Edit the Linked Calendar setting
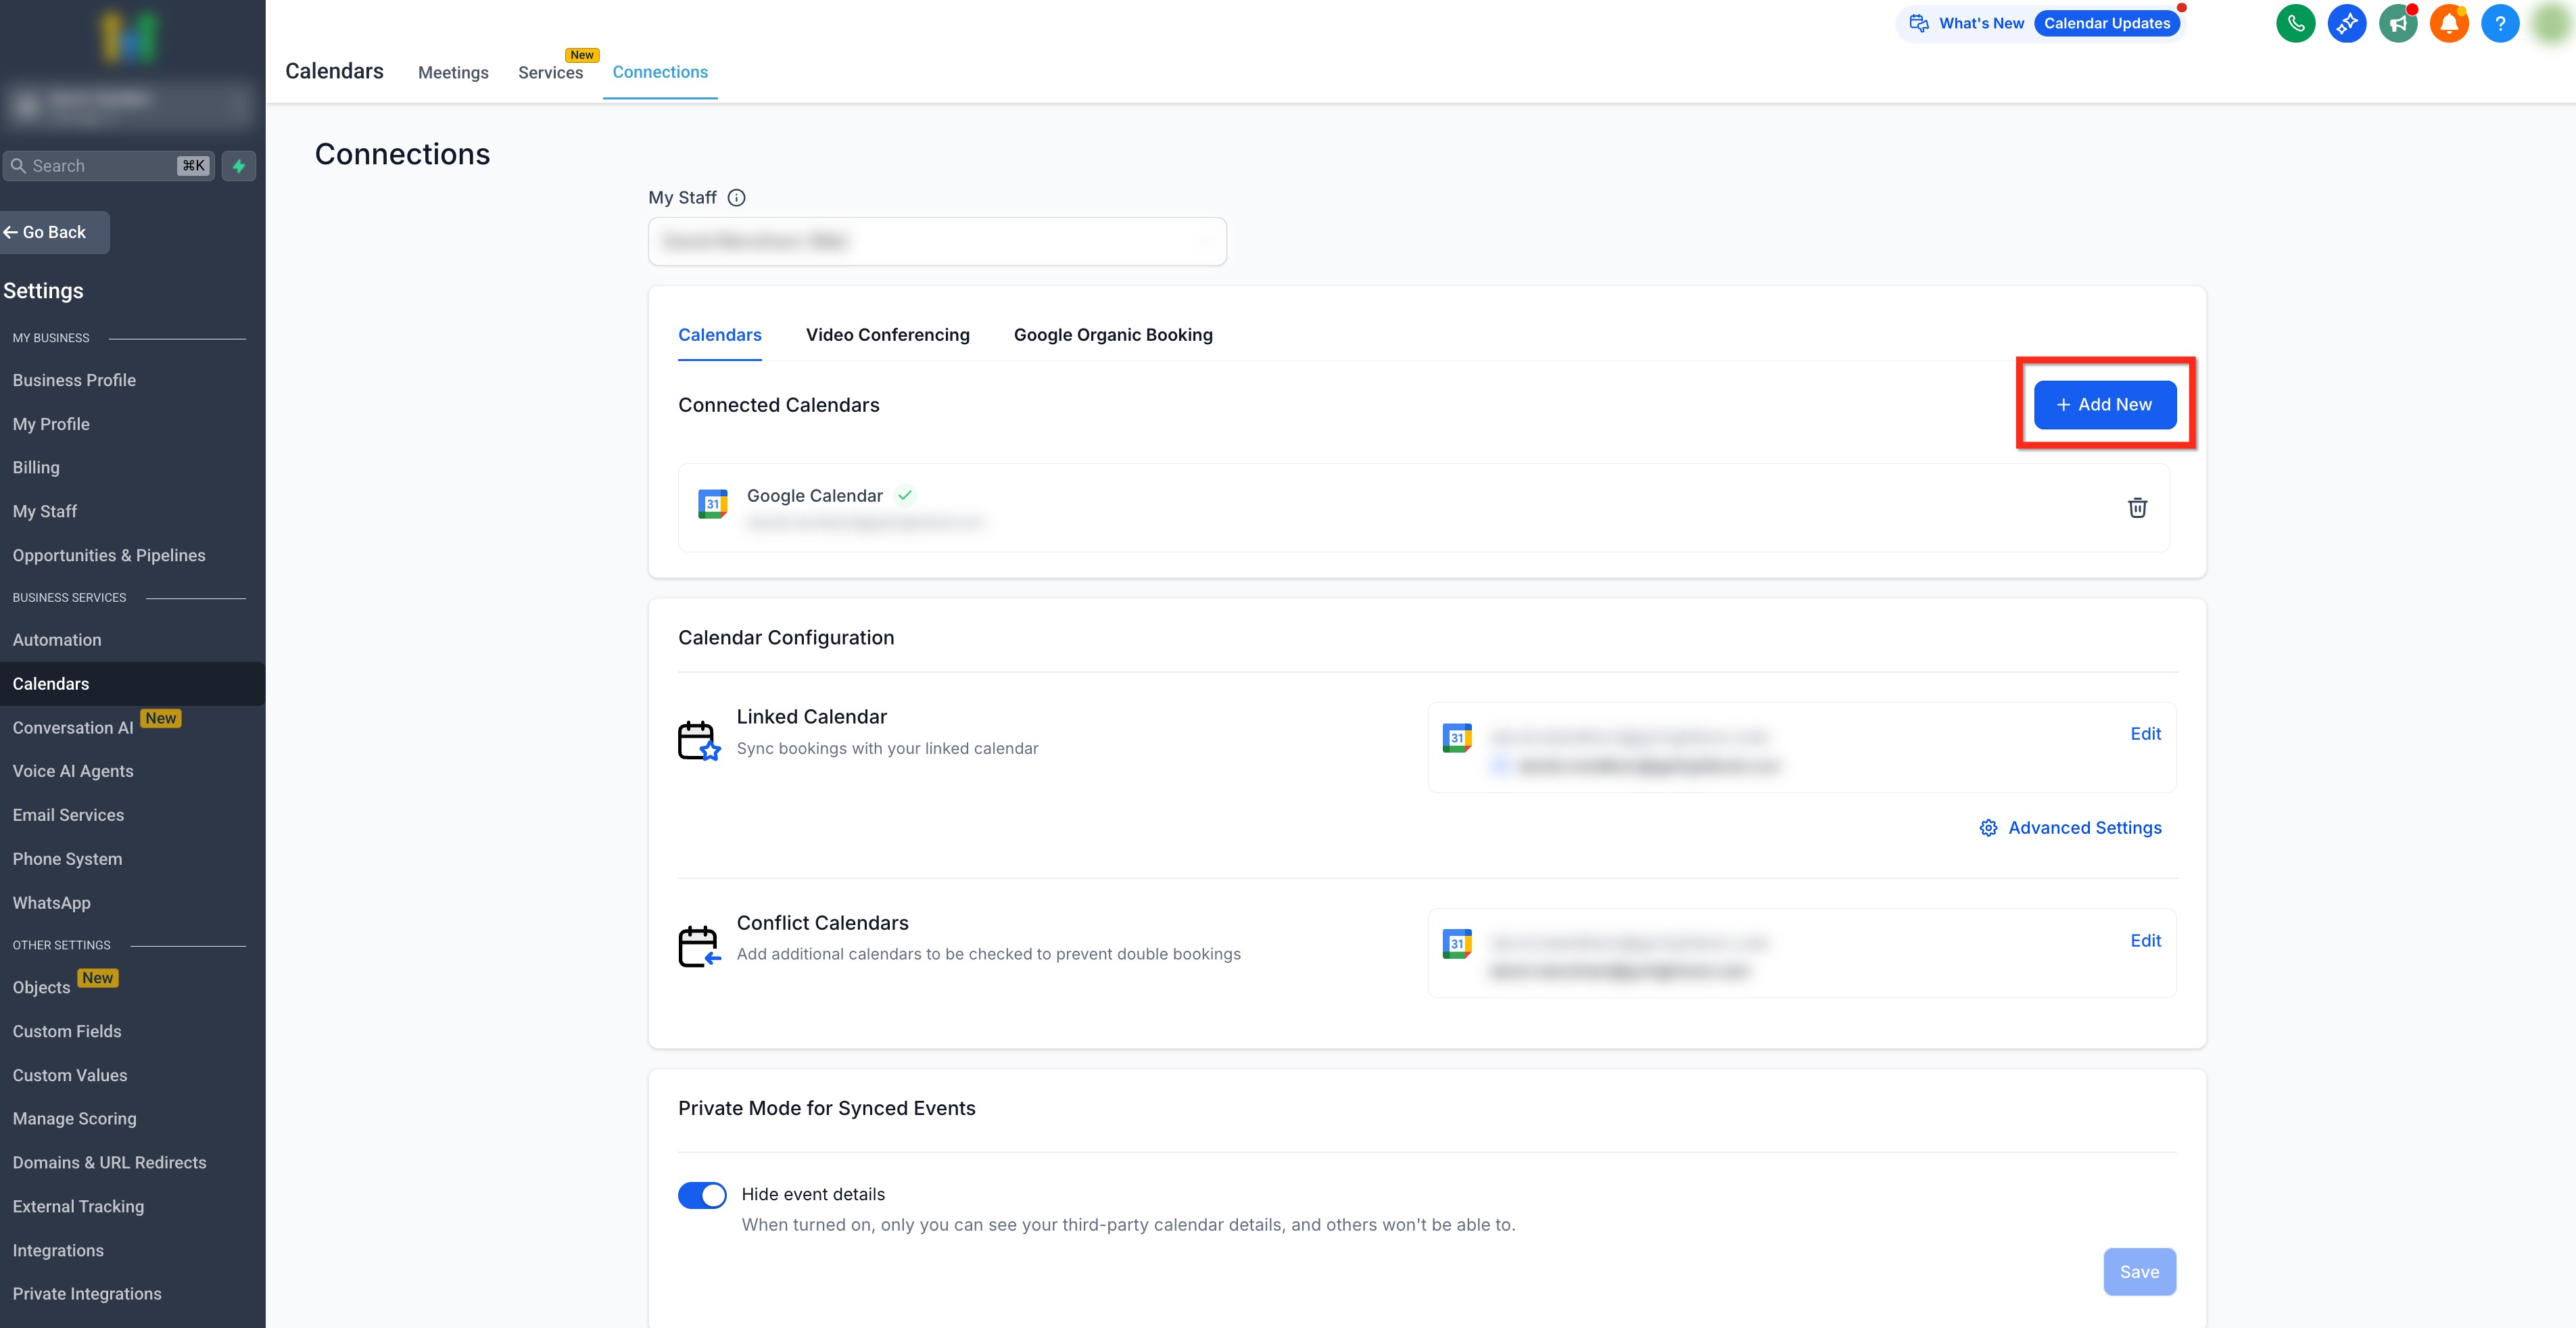The image size is (2576, 1328). (2145, 734)
